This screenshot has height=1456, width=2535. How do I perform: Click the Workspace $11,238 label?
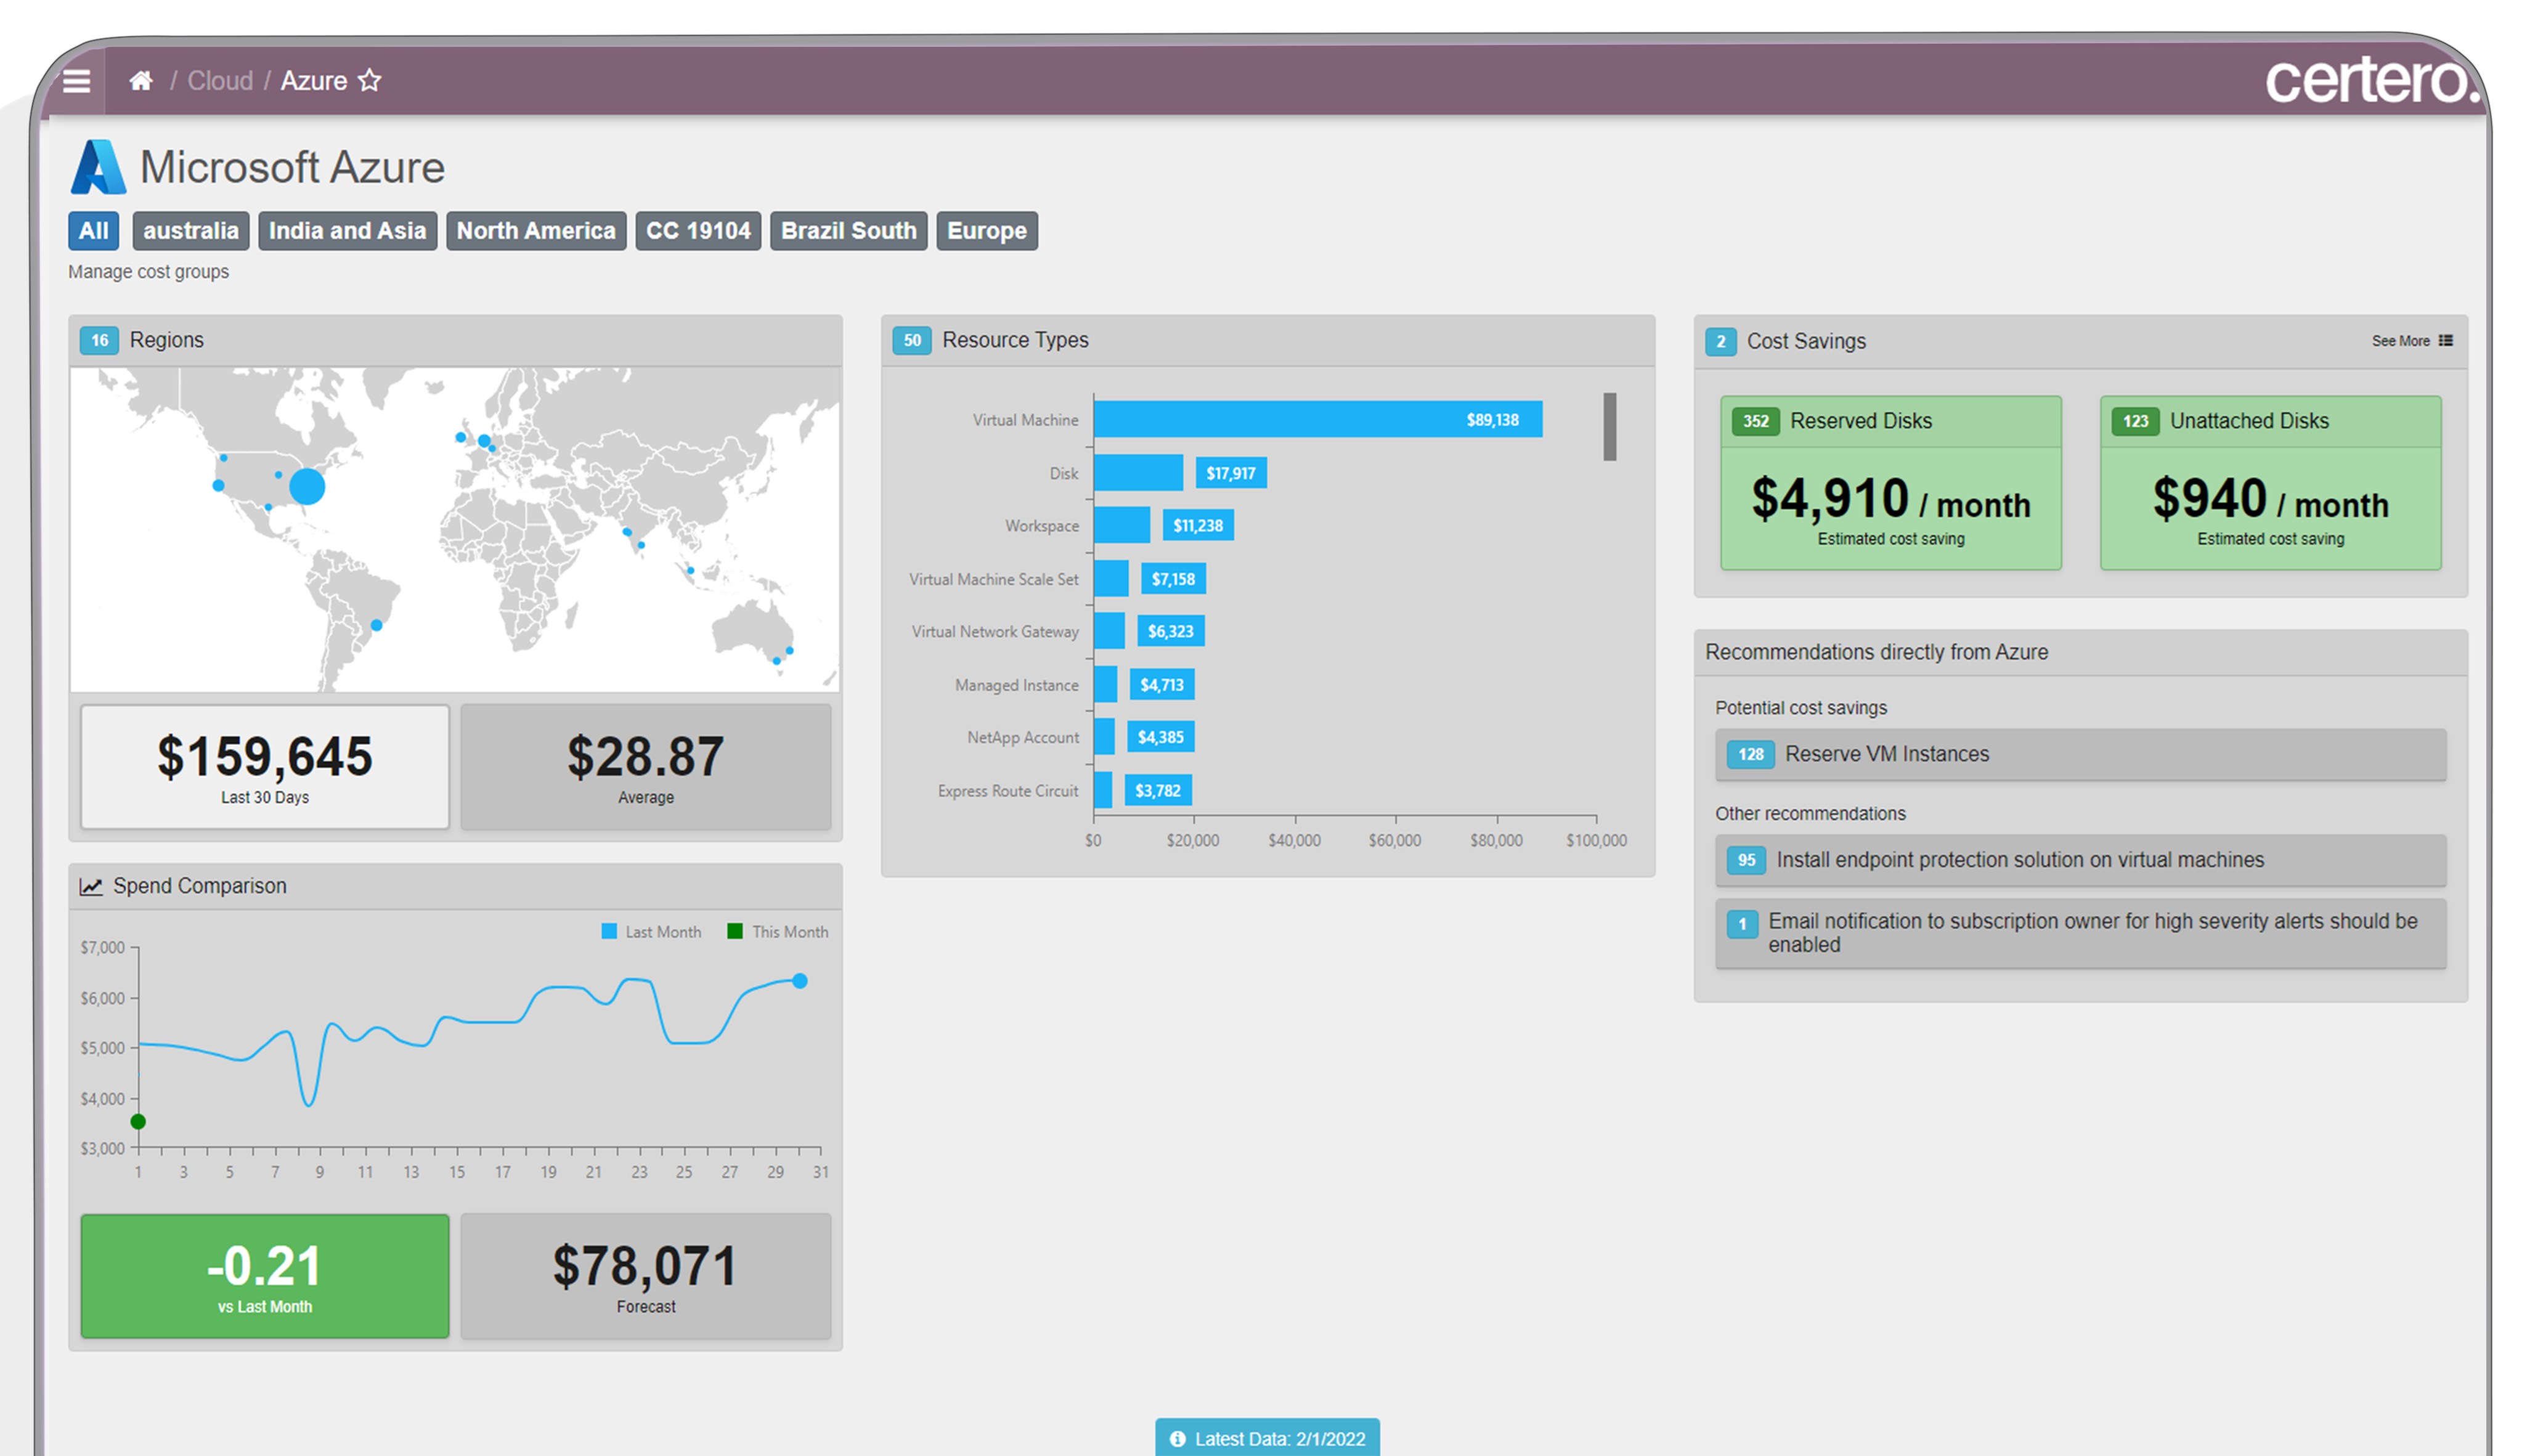click(x=1198, y=526)
